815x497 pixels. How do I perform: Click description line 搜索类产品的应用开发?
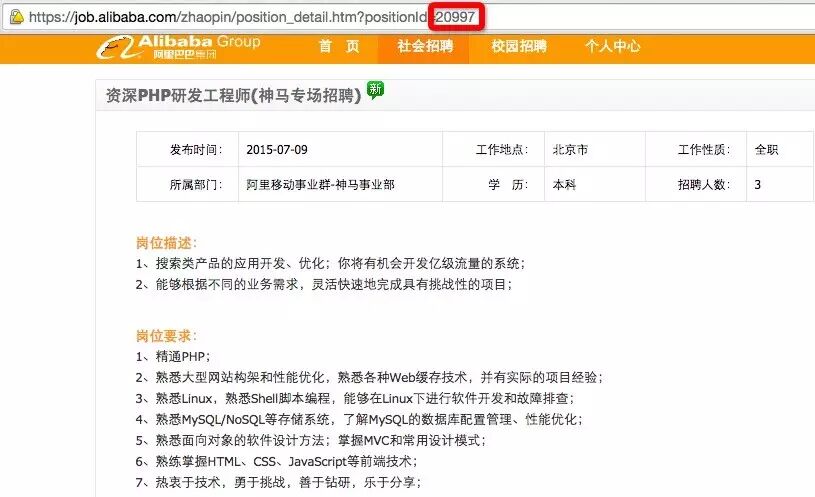pos(331,264)
